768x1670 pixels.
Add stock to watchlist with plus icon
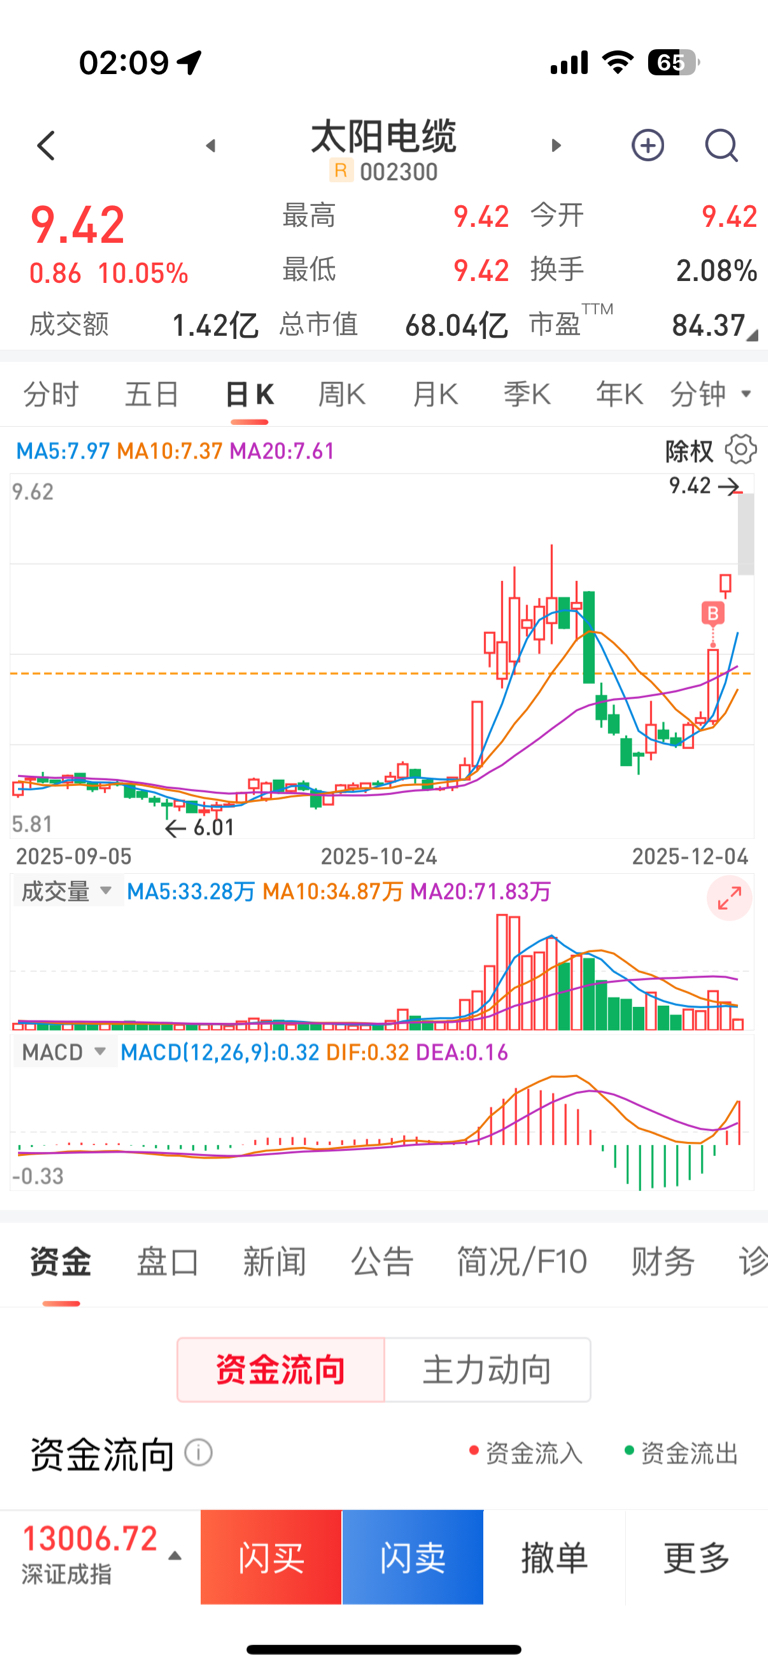click(648, 146)
